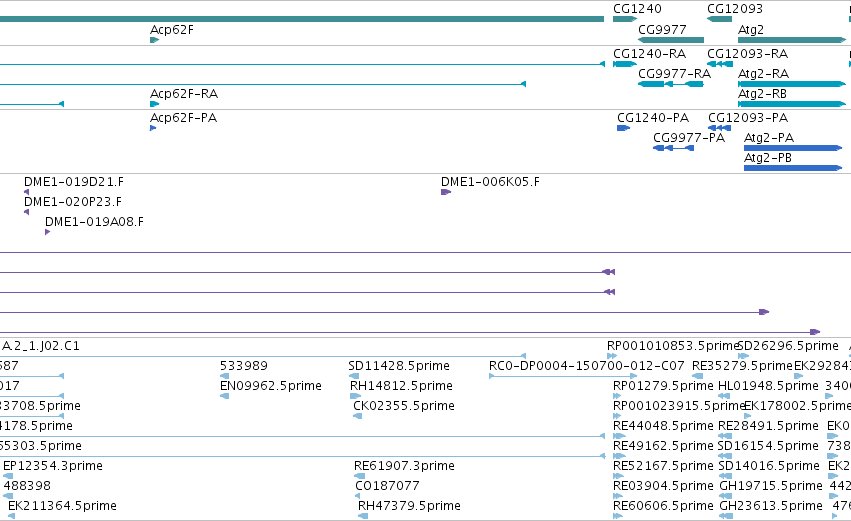Select the CG1240 gene arrow glyph
The width and height of the screenshot is (851, 521).
point(625,19)
